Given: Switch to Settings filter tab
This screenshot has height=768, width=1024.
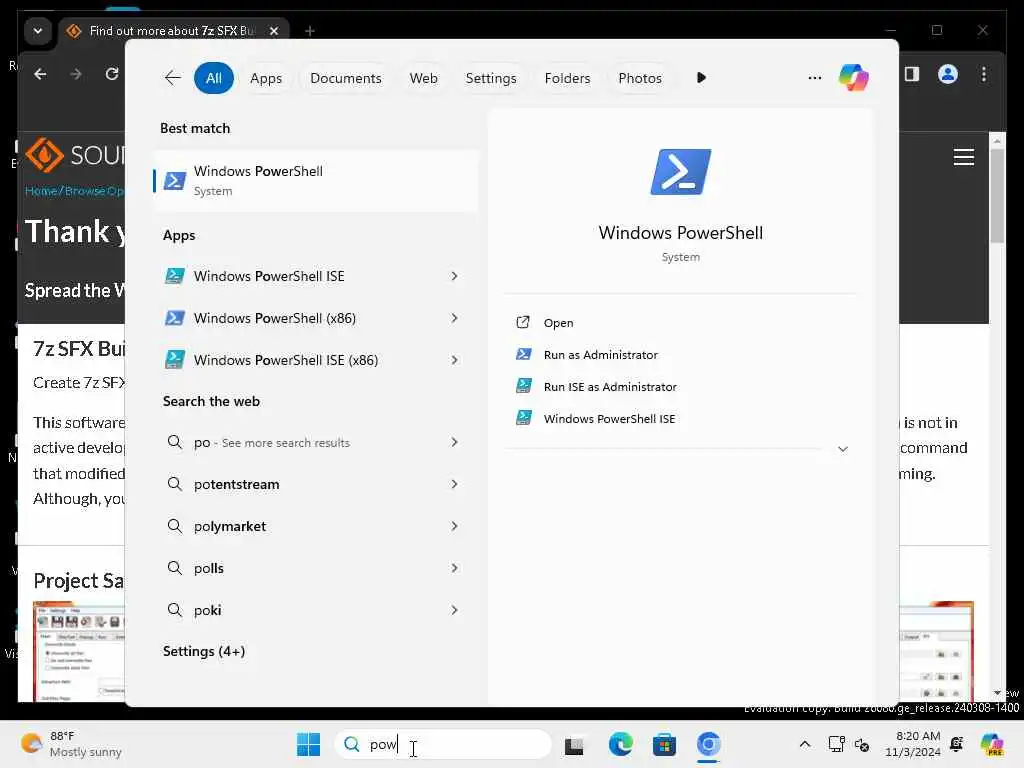Looking at the screenshot, I should click(x=490, y=78).
